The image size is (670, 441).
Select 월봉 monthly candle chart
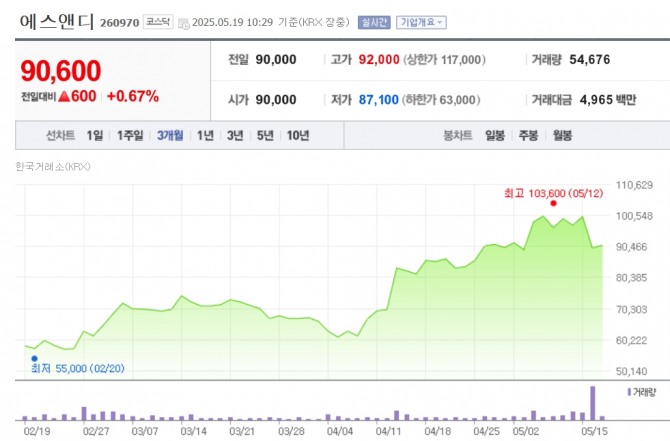[561, 135]
